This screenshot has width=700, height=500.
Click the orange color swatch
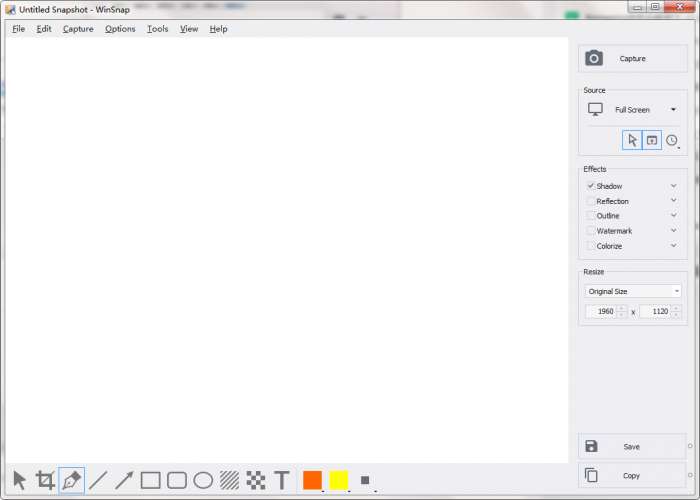coord(312,480)
